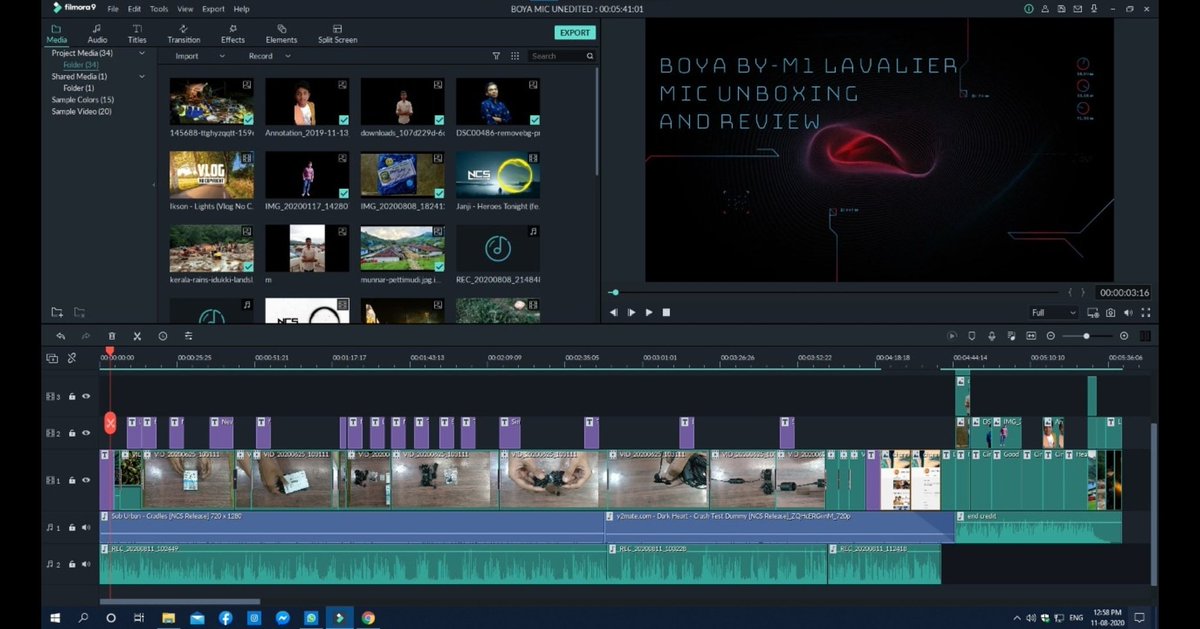Image resolution: width=1200 pixels, height=629 pixels.
Task: Mute audio track 1
Action: point(86,527)
